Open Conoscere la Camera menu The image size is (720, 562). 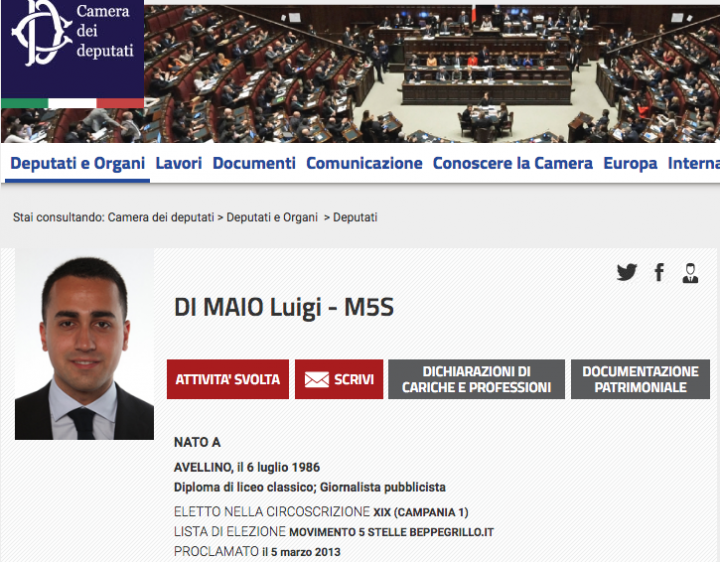(x=512, y=163)
